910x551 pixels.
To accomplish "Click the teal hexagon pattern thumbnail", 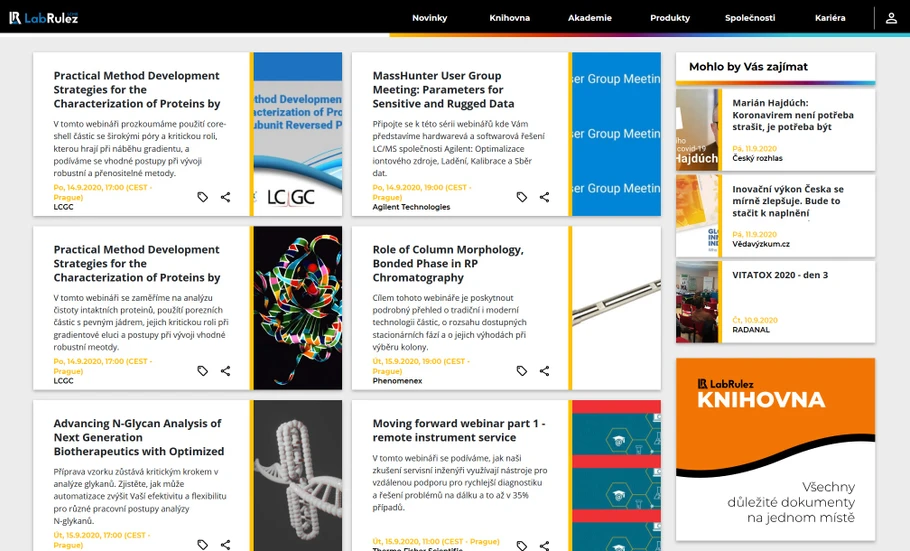I will 616,476.
